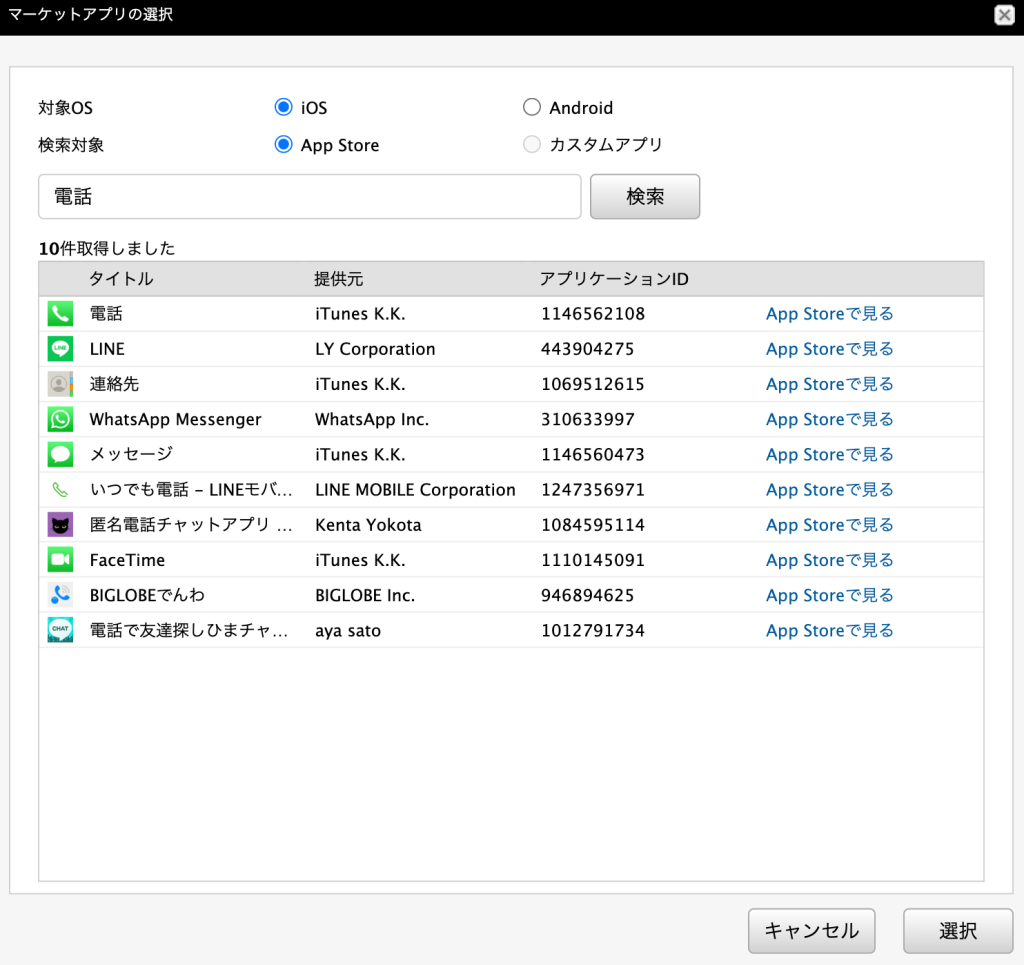Choose the App Store search target
The width and height of the screenshot is (1024, 965).
(283, 145)
